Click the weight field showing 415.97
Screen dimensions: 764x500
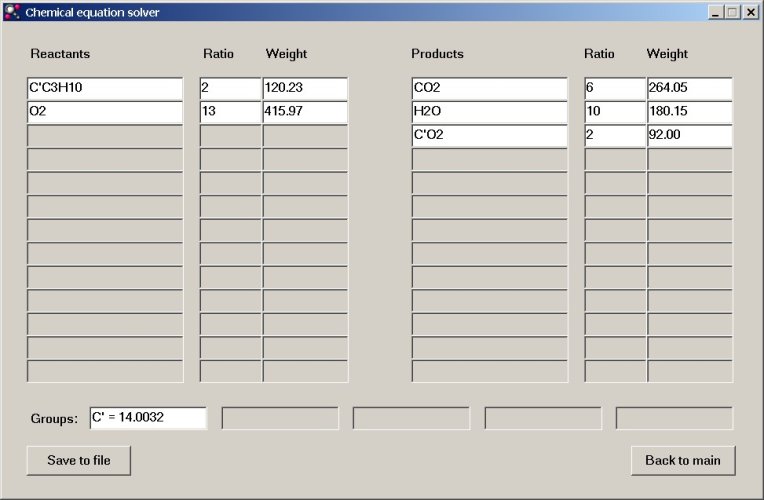coord(305,111)
